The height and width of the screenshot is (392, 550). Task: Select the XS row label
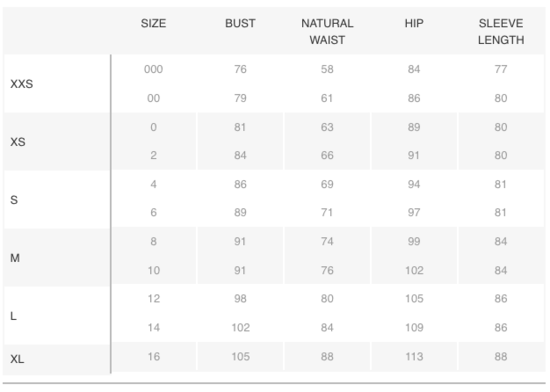click(x=18, y=142)
